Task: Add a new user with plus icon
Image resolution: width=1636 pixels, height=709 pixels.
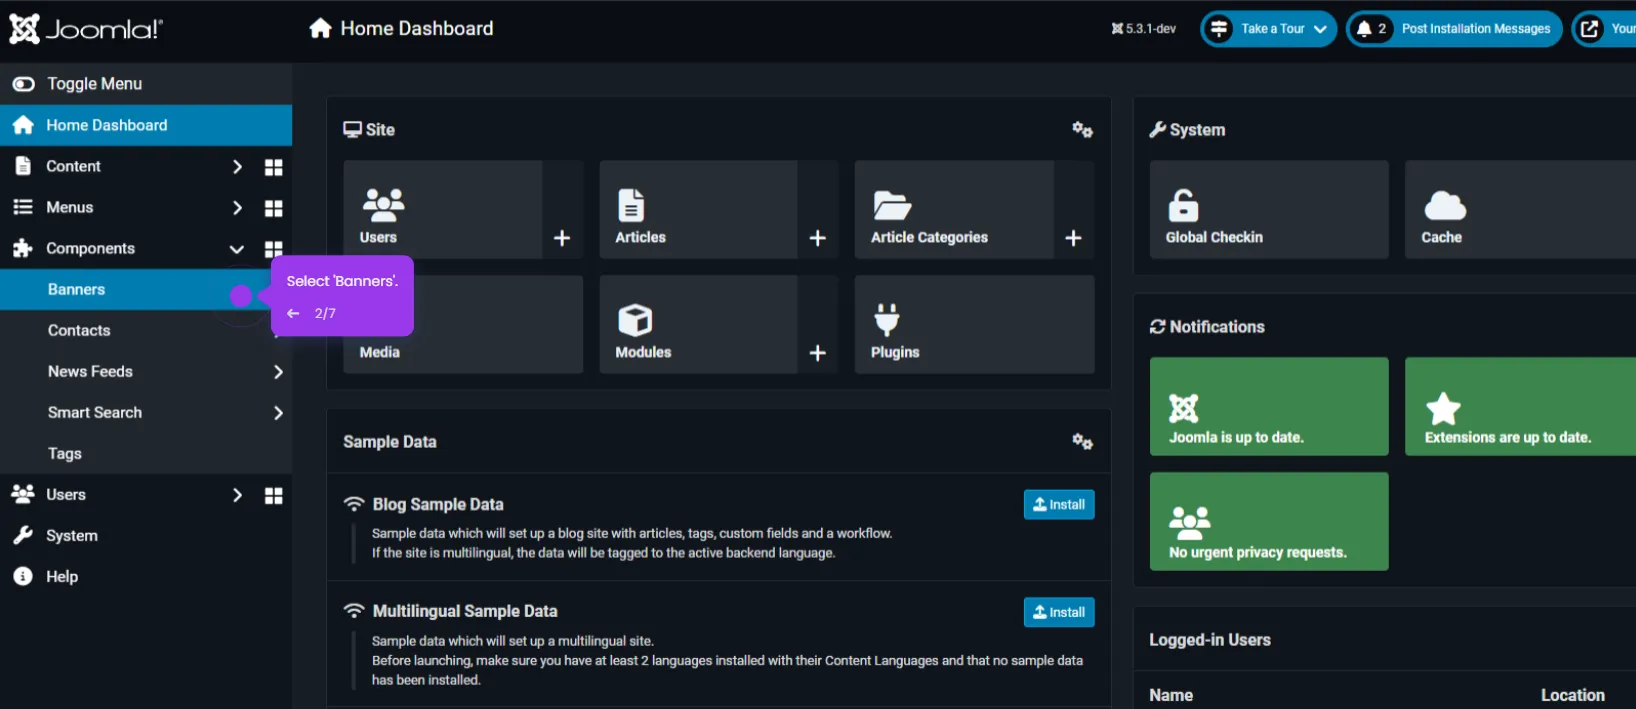Action: (x=562, y=238)
